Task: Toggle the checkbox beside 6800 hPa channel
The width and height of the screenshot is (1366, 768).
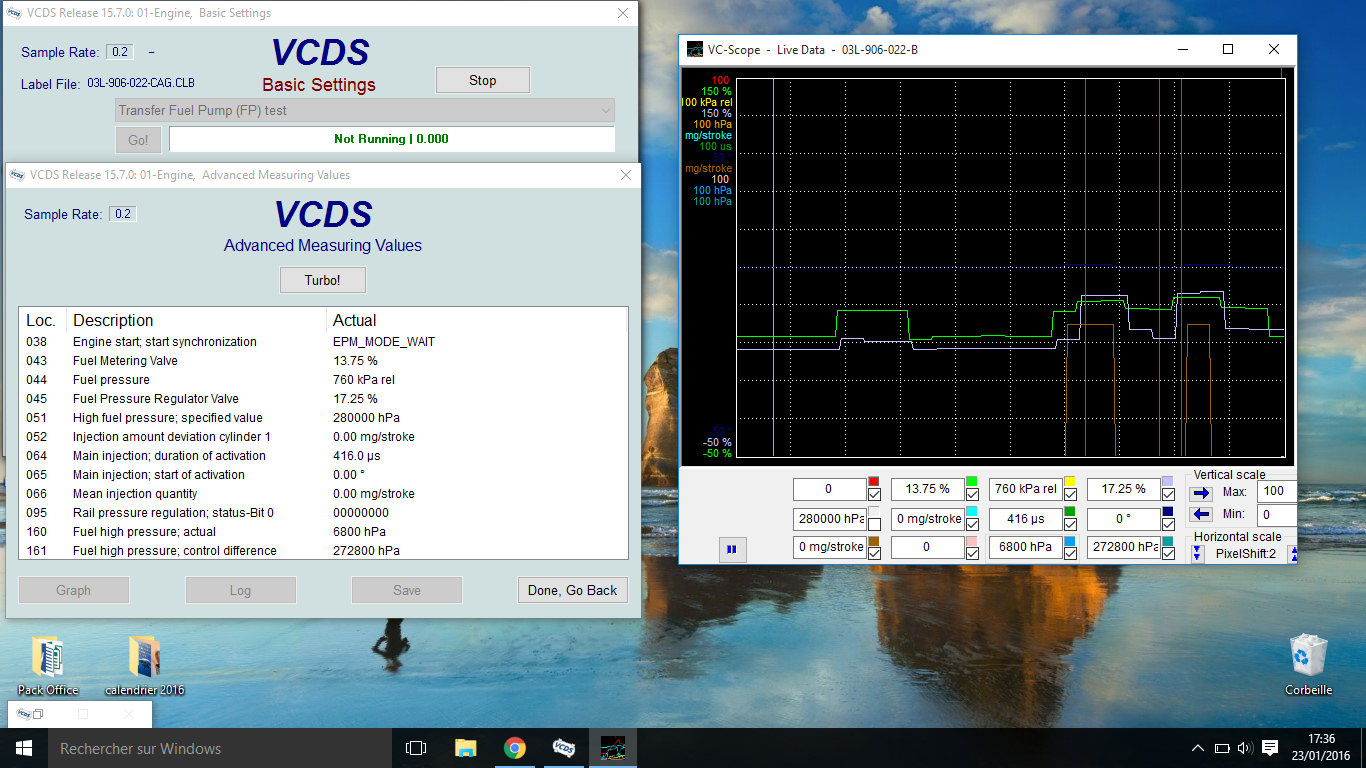Action: [1070, 553]
